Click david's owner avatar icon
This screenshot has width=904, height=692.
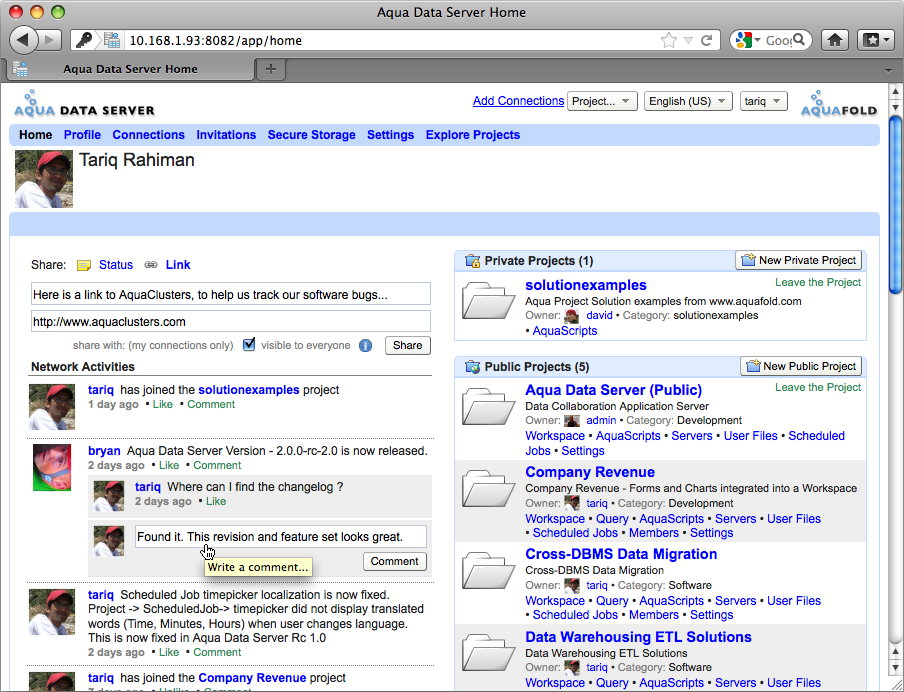click(x=572, y=316)
